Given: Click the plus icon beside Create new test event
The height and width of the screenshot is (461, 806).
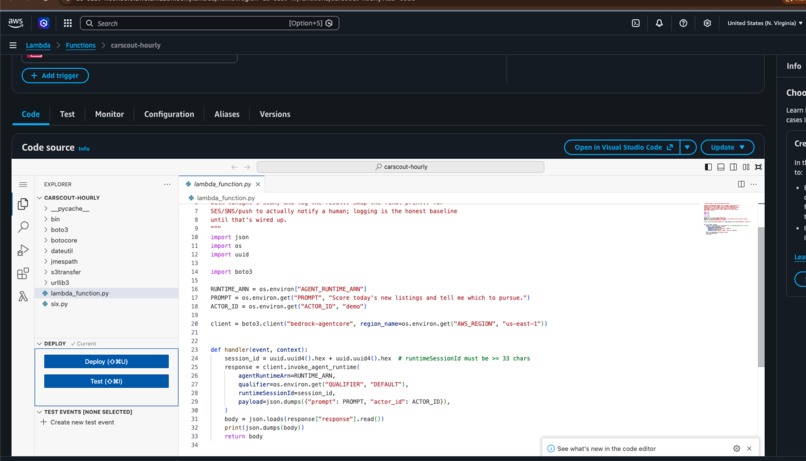Looking at the screenshot, I should (x=43, y=422).
